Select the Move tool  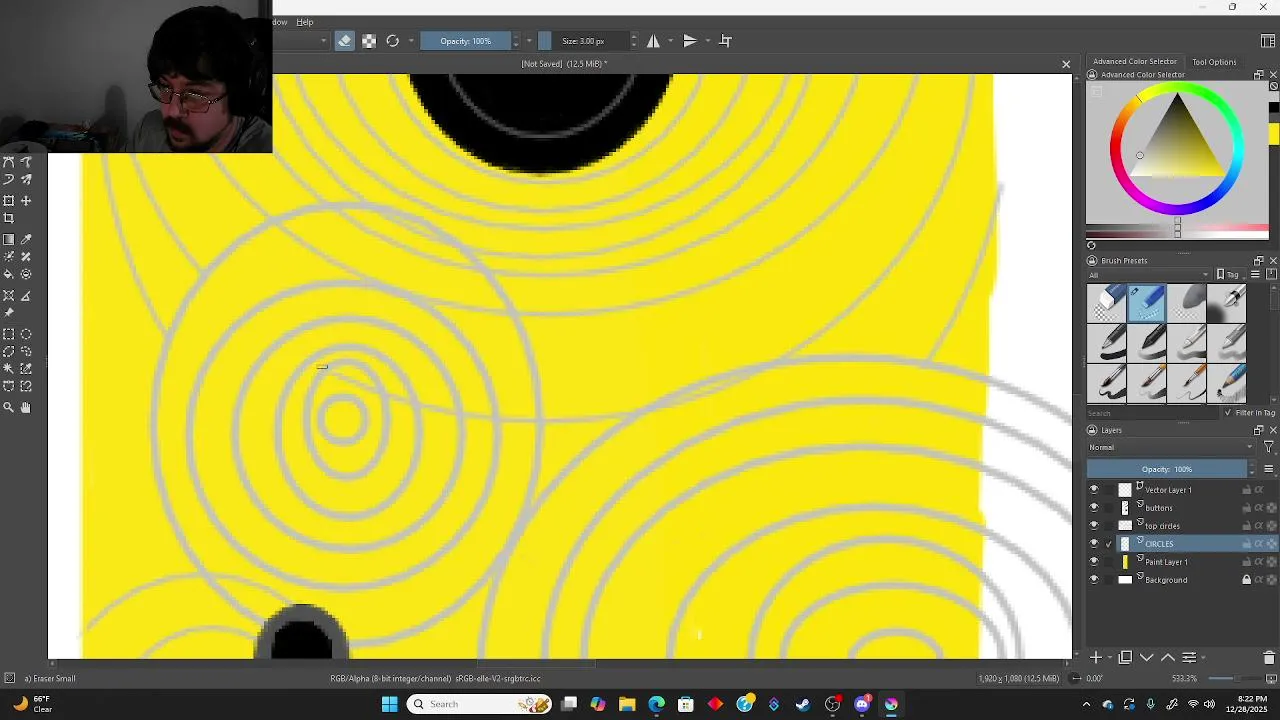[26, 201]
